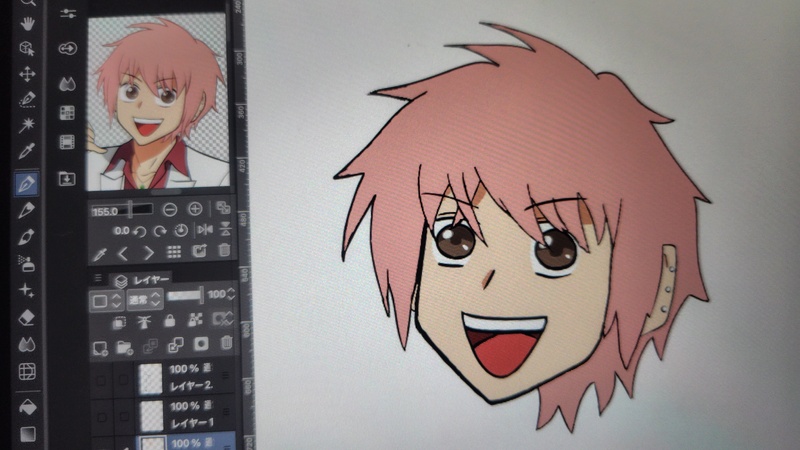This screenshot has height=450, width=800.
Task: Flip sub view horizontally
Action: point(205,230)
